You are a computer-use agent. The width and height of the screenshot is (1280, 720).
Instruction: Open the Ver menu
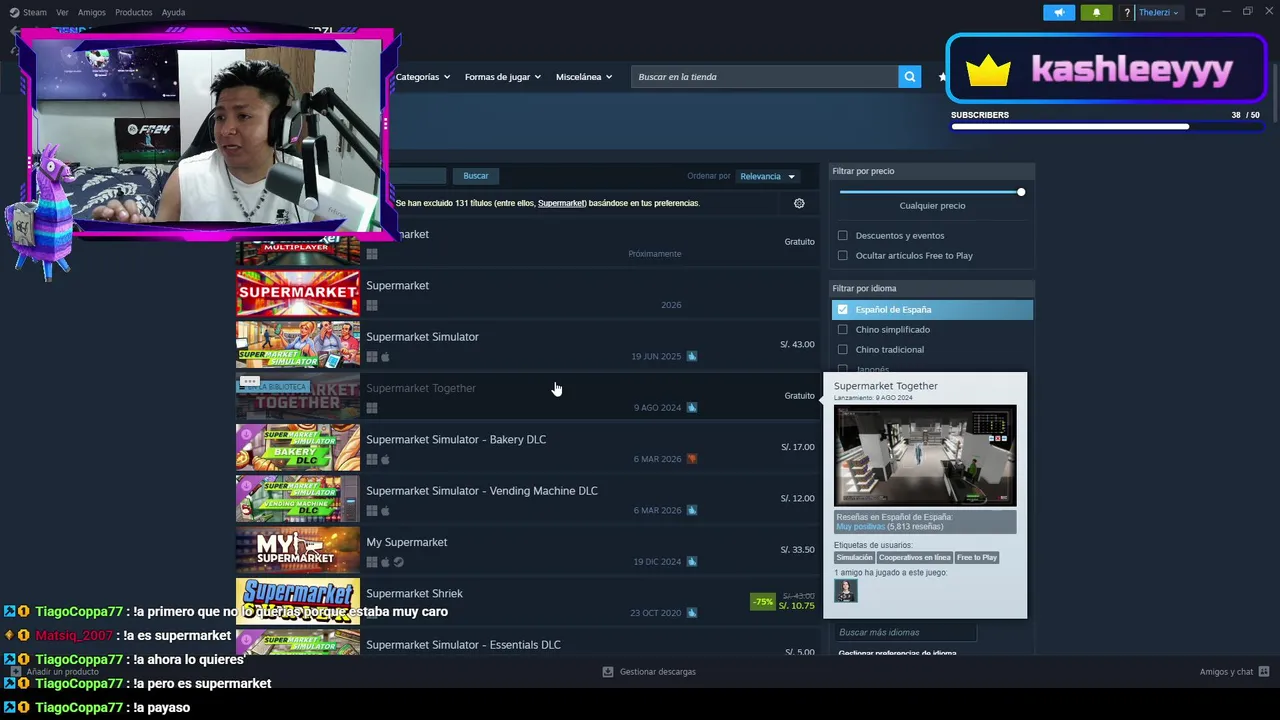pos(62,12)
